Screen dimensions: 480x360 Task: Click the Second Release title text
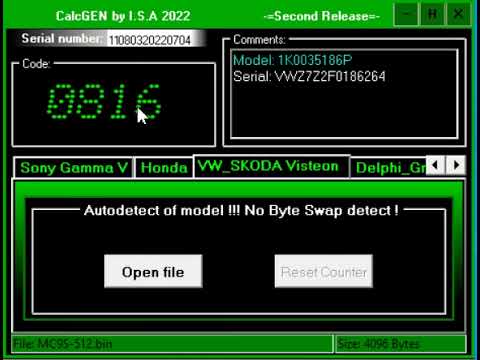pyautogui.click(x=322, y=16)
